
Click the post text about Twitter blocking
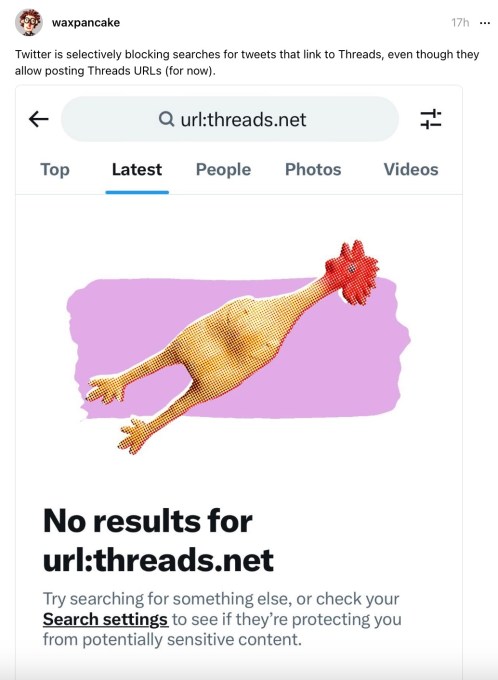pos(247,62)
